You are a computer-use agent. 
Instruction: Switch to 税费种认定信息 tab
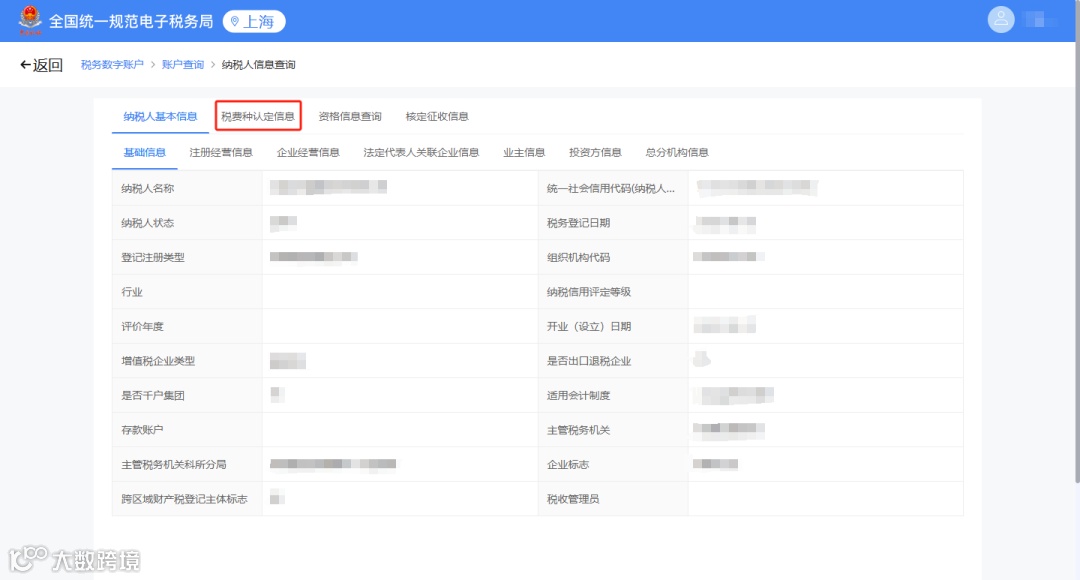pos(258,116)
